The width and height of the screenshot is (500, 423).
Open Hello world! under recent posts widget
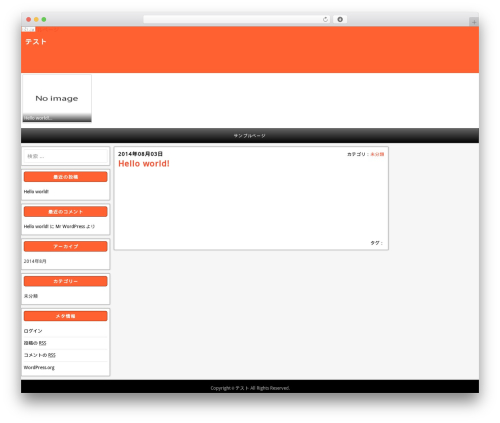(x=36, y=191)
